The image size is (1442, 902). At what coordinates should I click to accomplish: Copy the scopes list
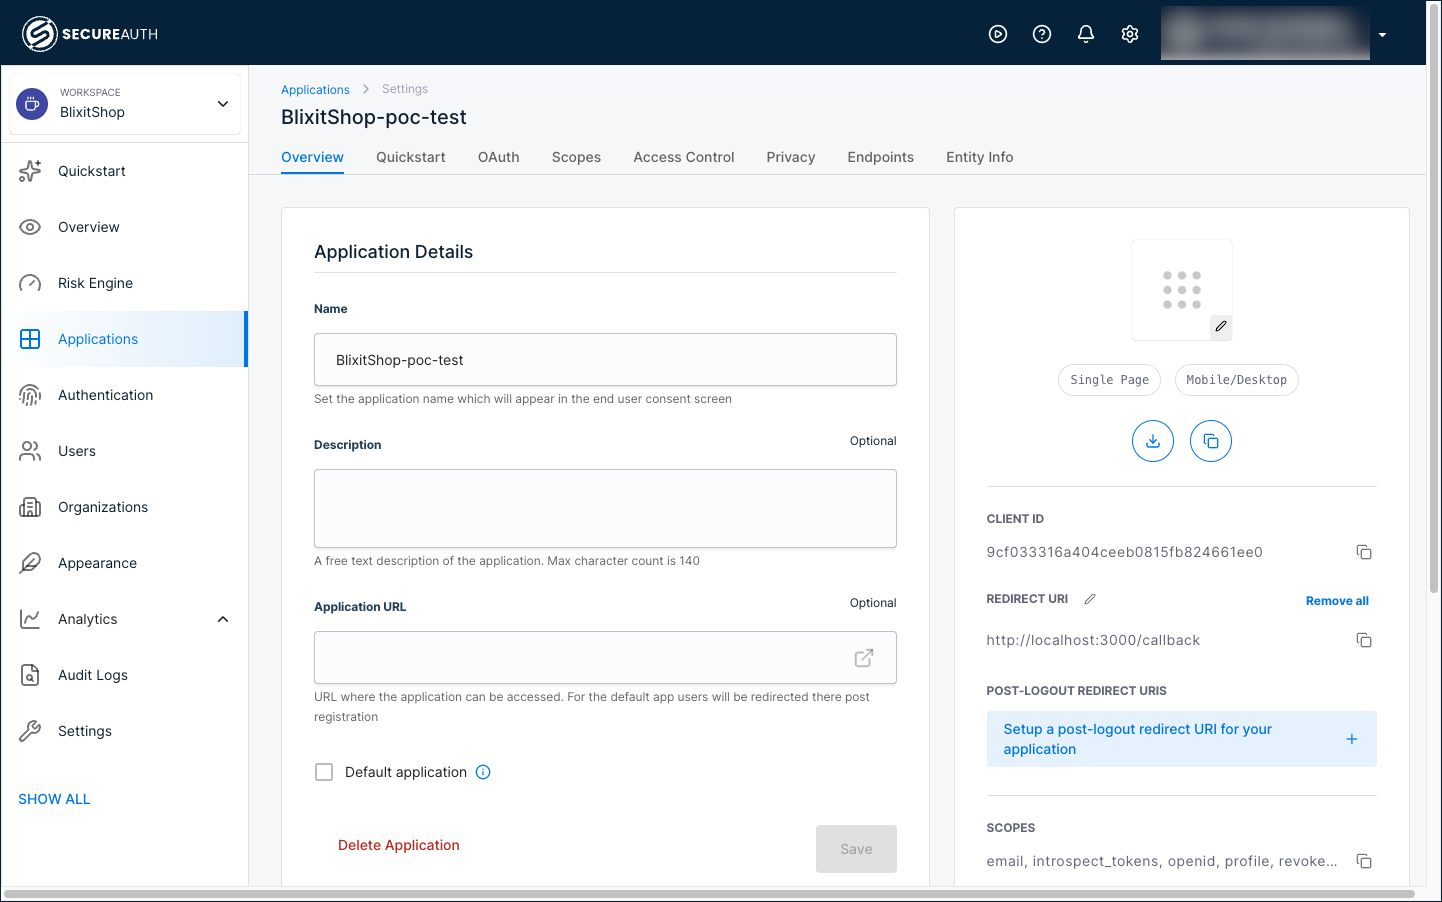1364,861
